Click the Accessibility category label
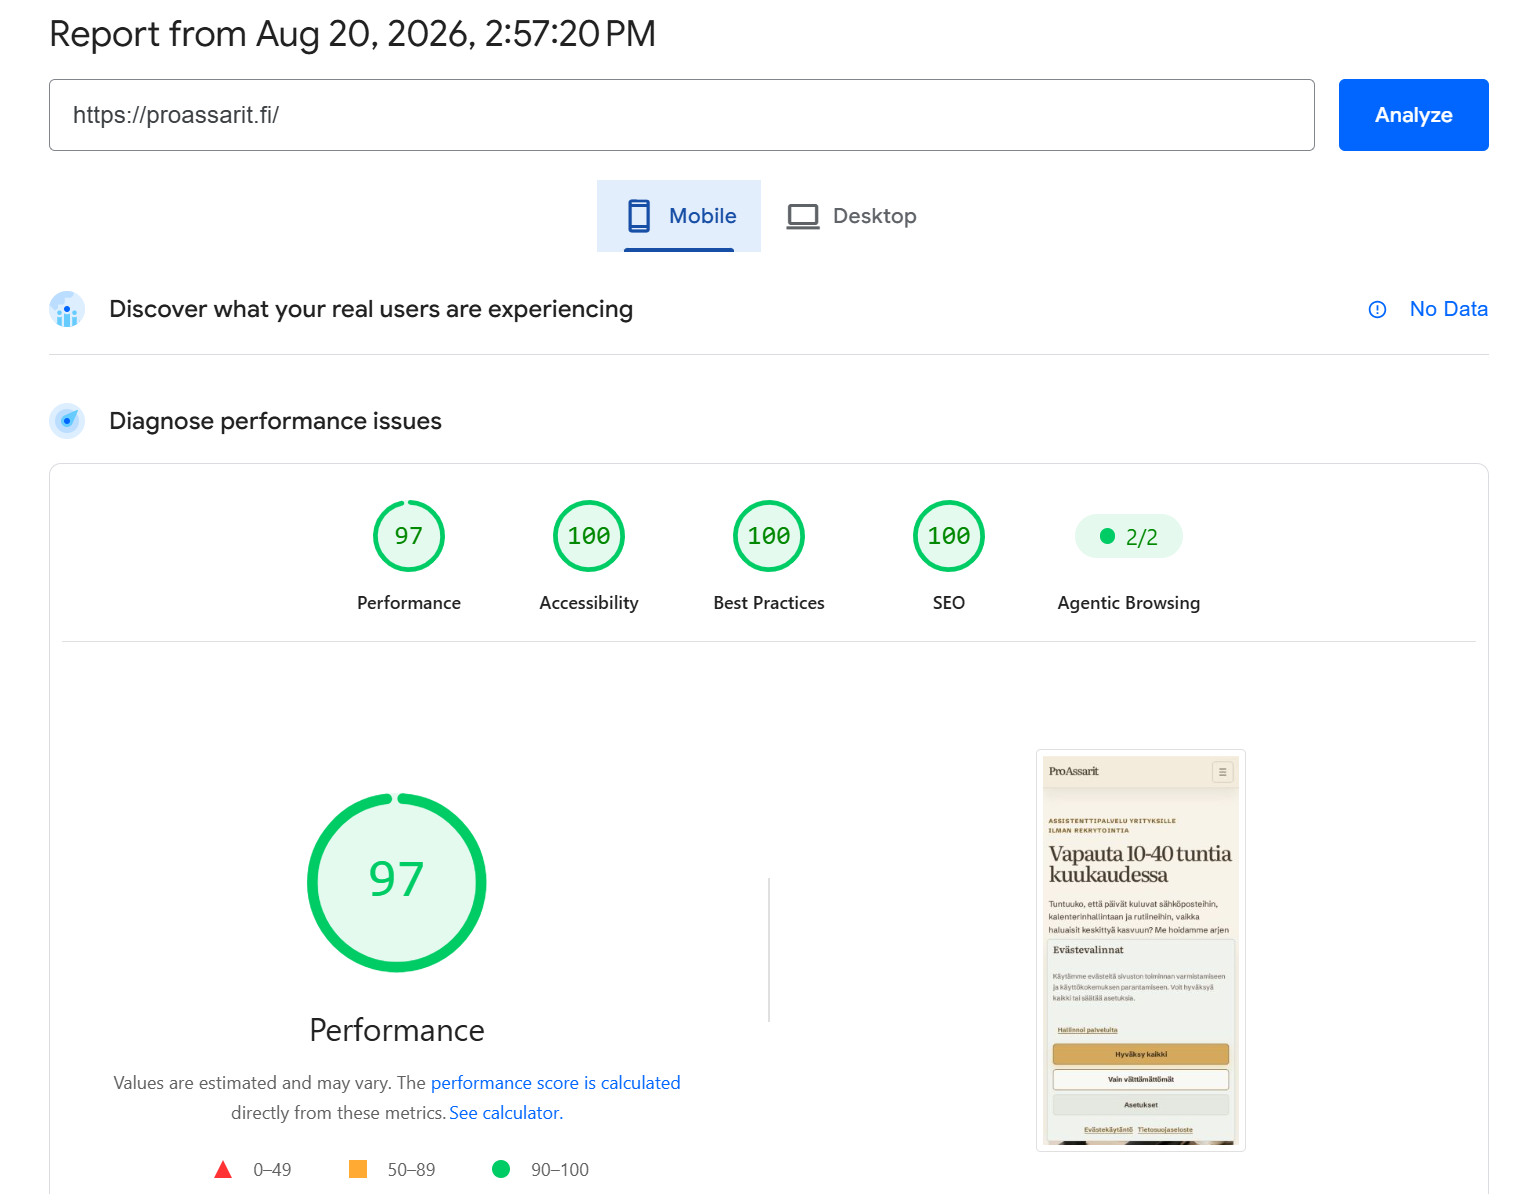The image size is (1528, 1194). pyautogui.click(x=589, y=603)
